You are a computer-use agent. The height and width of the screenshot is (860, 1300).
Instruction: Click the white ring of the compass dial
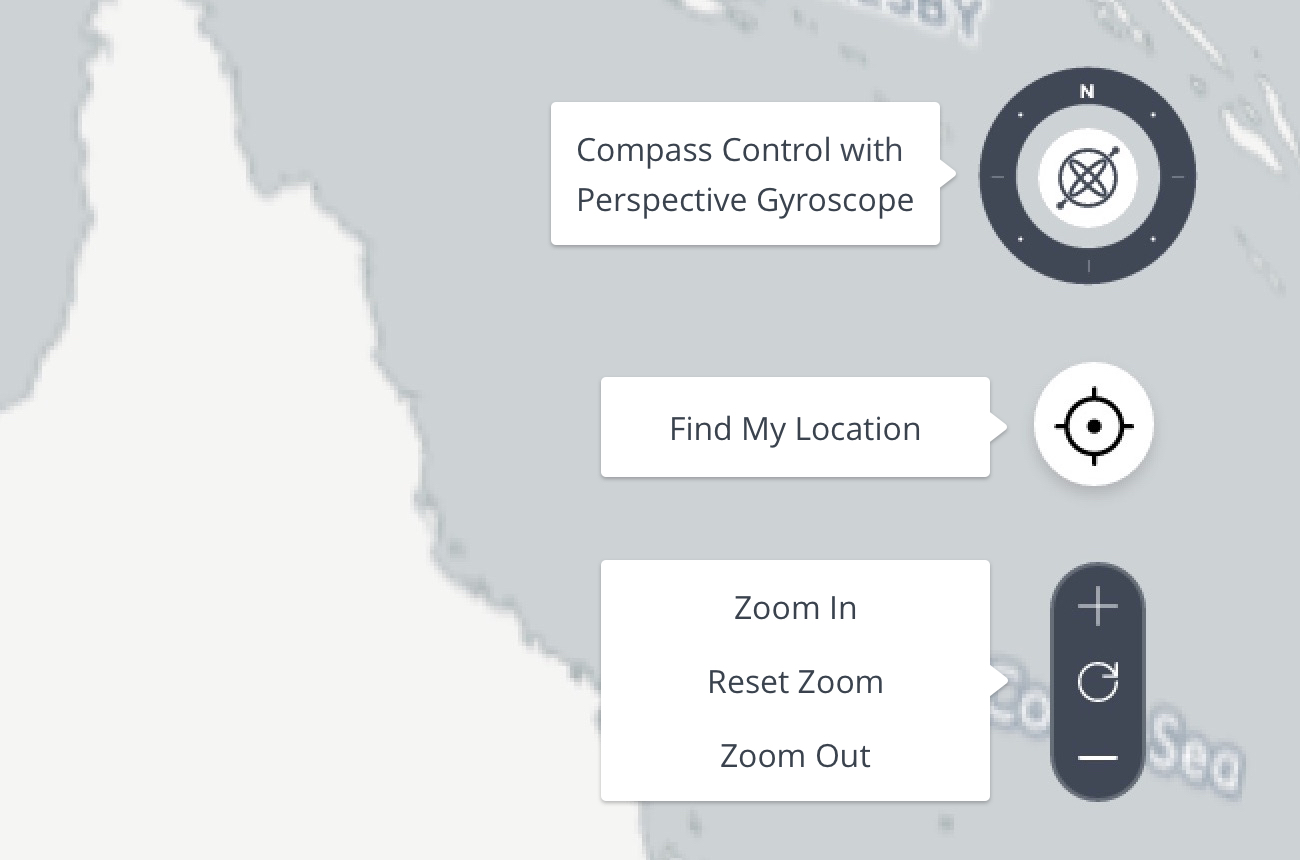(x=1087, y=120)
